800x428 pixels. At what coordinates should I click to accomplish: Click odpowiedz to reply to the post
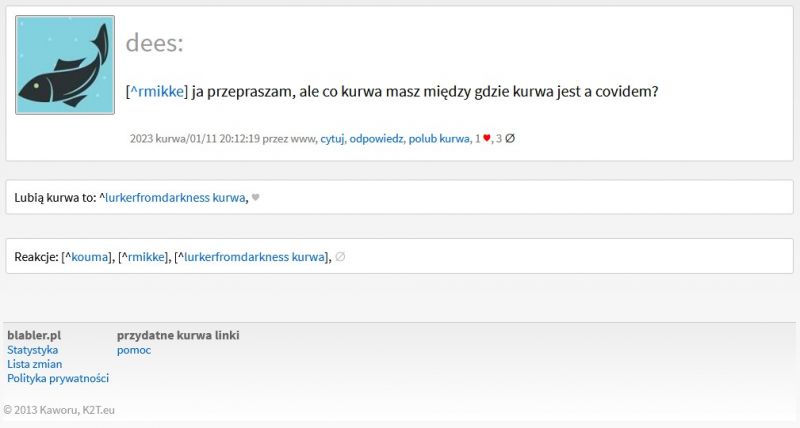point(376,138)
